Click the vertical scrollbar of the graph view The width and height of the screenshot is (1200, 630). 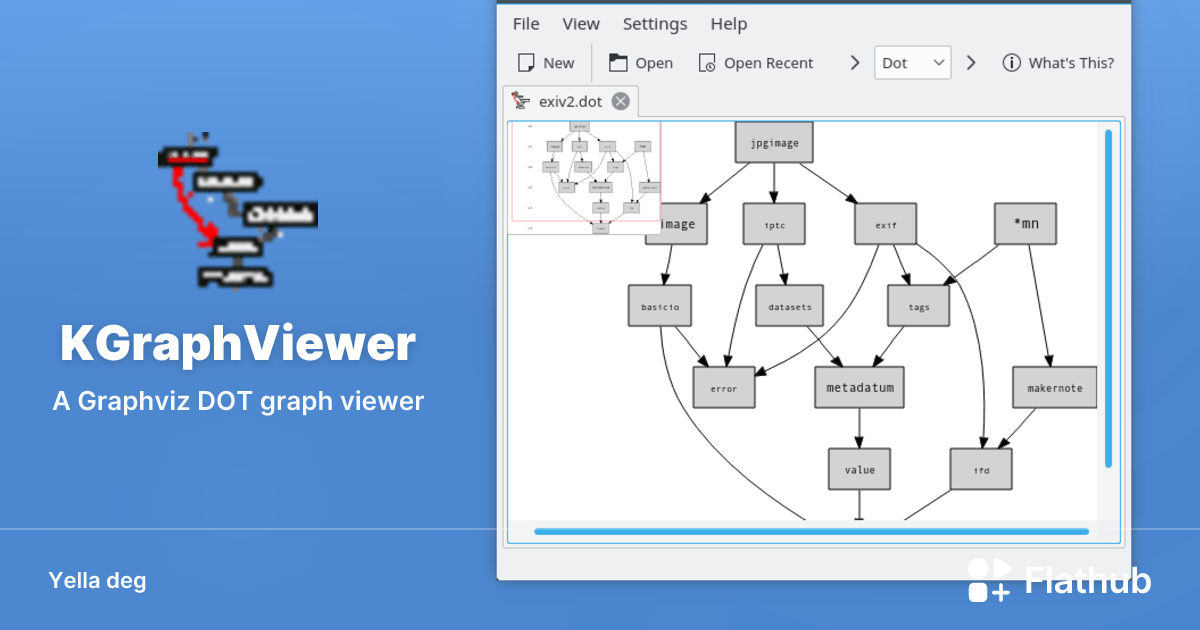coord(1108,300)
